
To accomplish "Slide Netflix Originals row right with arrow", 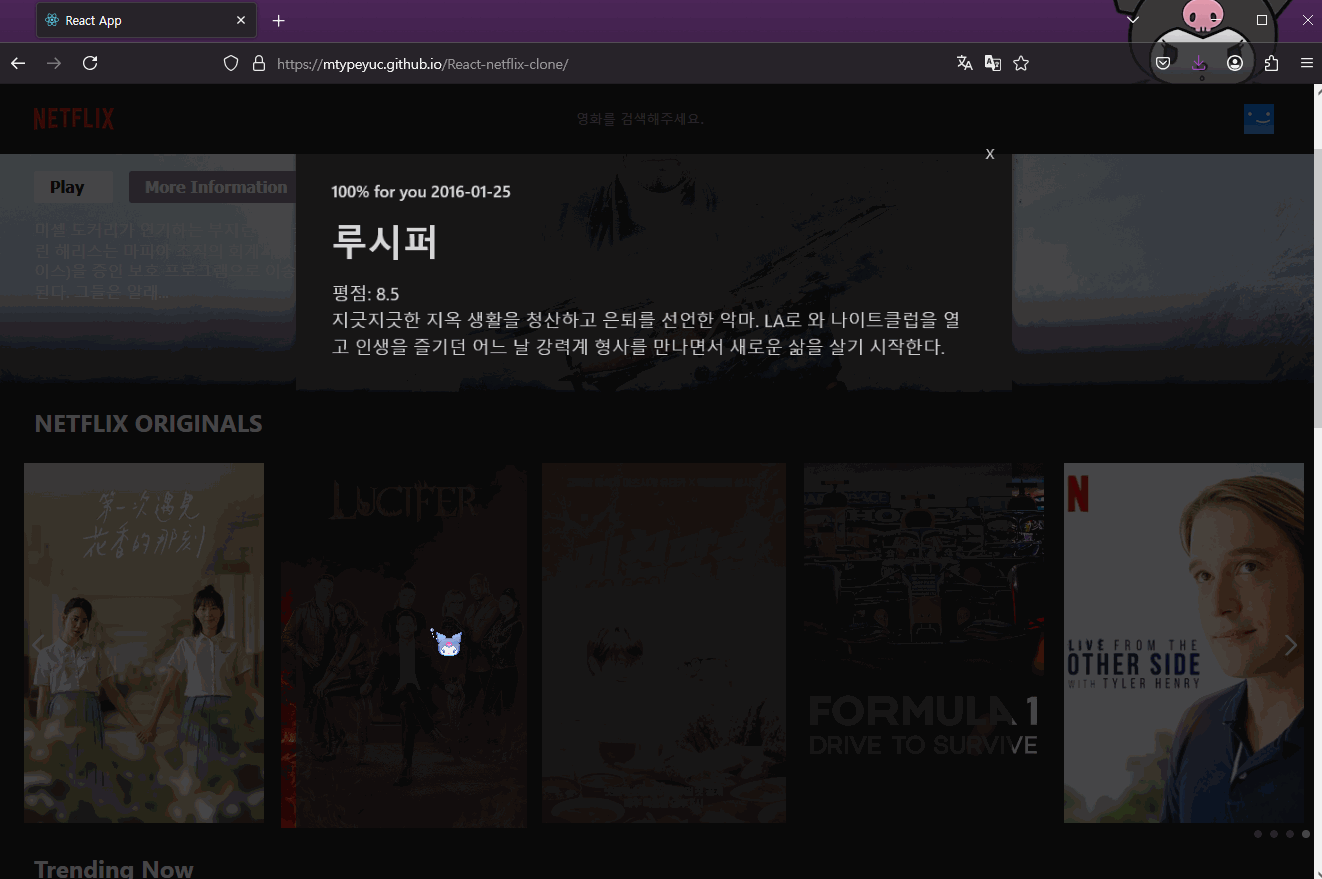I will coord(1291,645).
